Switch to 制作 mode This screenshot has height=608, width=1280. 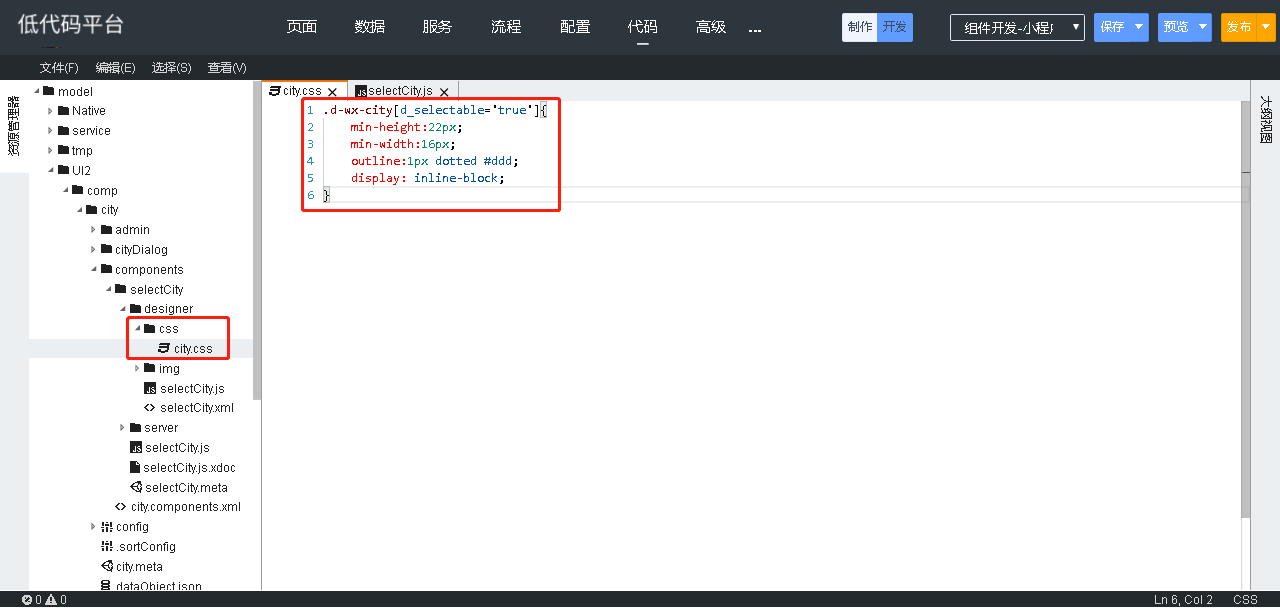[x=859, y=28]
